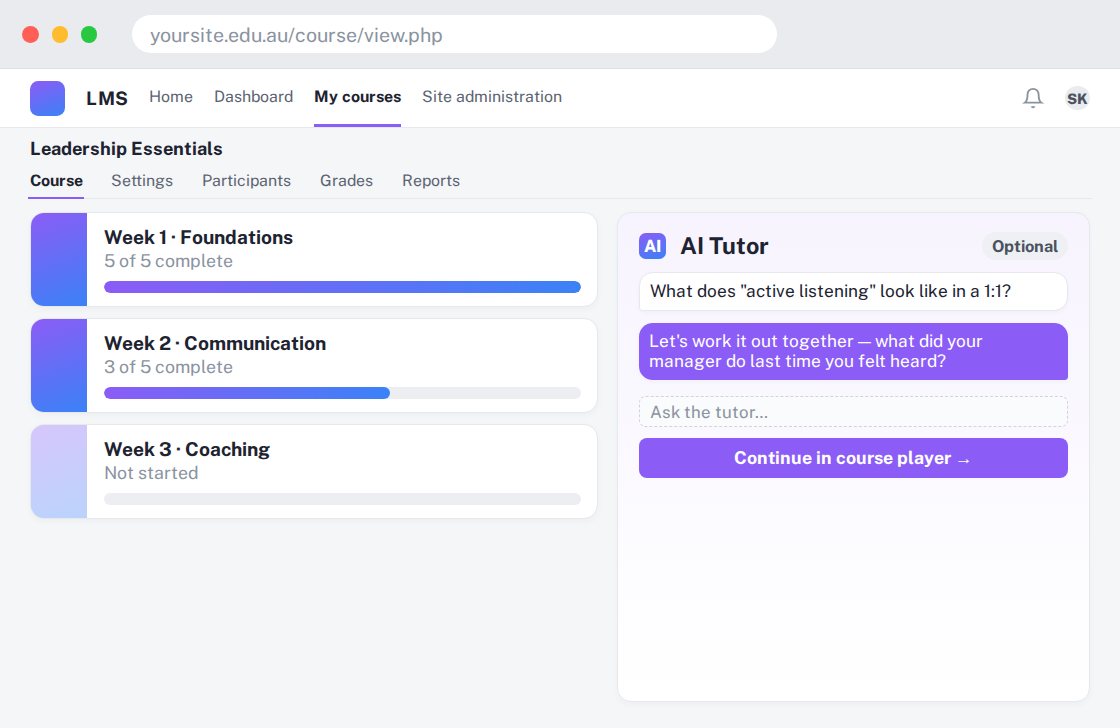Open Site administration
Image resolution: width=1120 pixels, height=728 pixels.
pyautogui.click(x=492, y=96)
